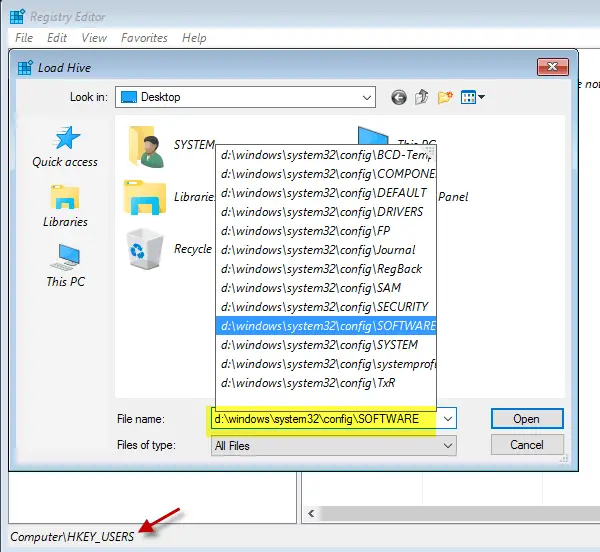The height and width of the screenshot is (552, 600).
Task: Select the SYSTEM user folder icon
Action: (x=147, y=147)
